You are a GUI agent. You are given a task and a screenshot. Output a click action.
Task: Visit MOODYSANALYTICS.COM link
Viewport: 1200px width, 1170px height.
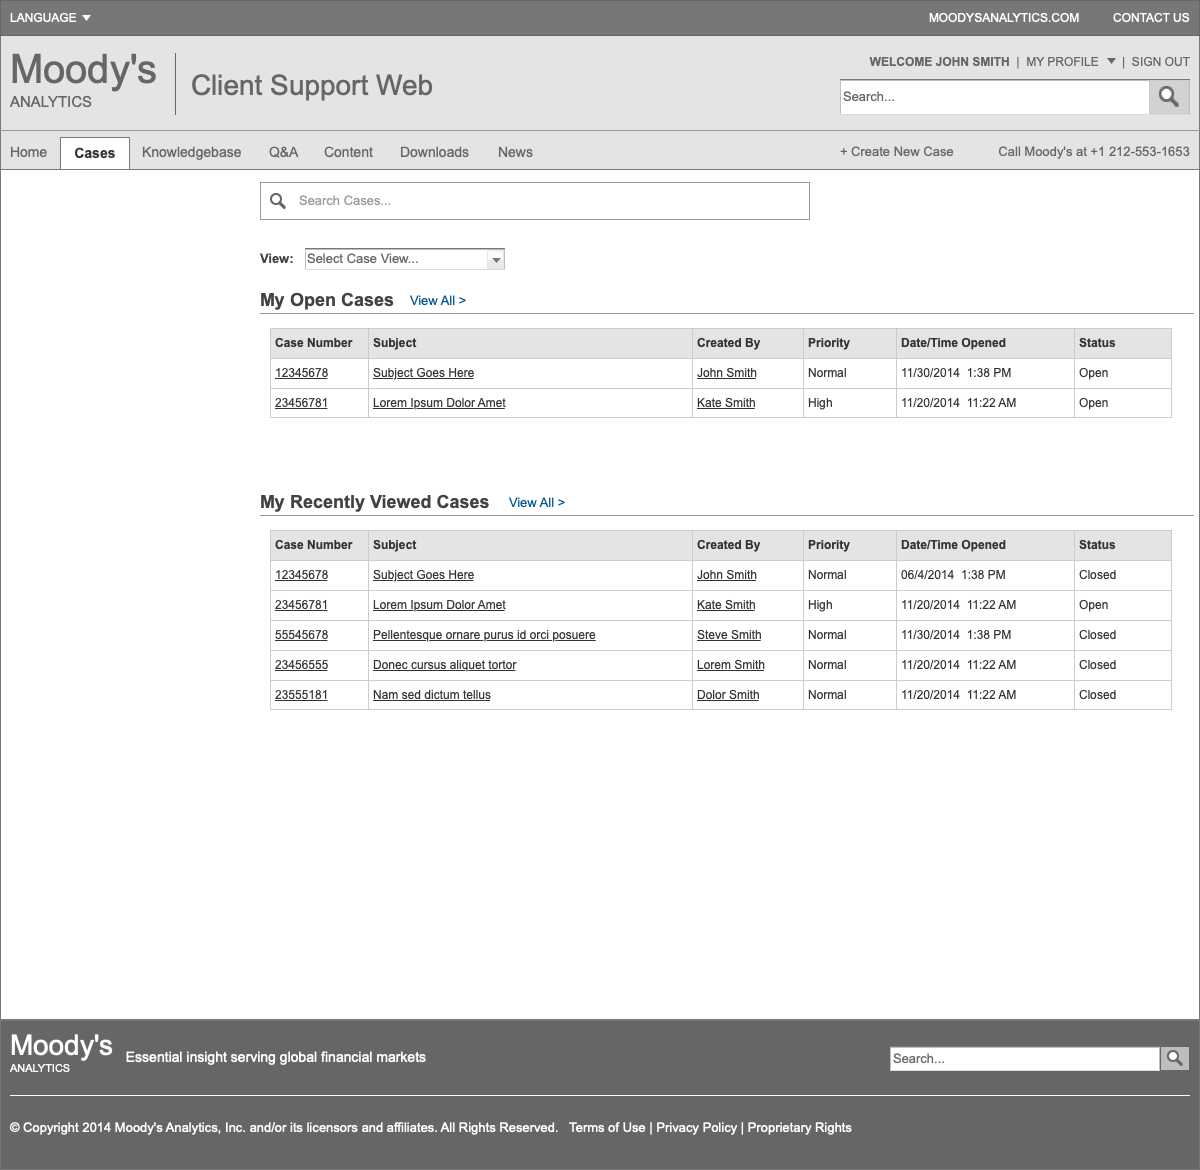[x=1004, y=17]
